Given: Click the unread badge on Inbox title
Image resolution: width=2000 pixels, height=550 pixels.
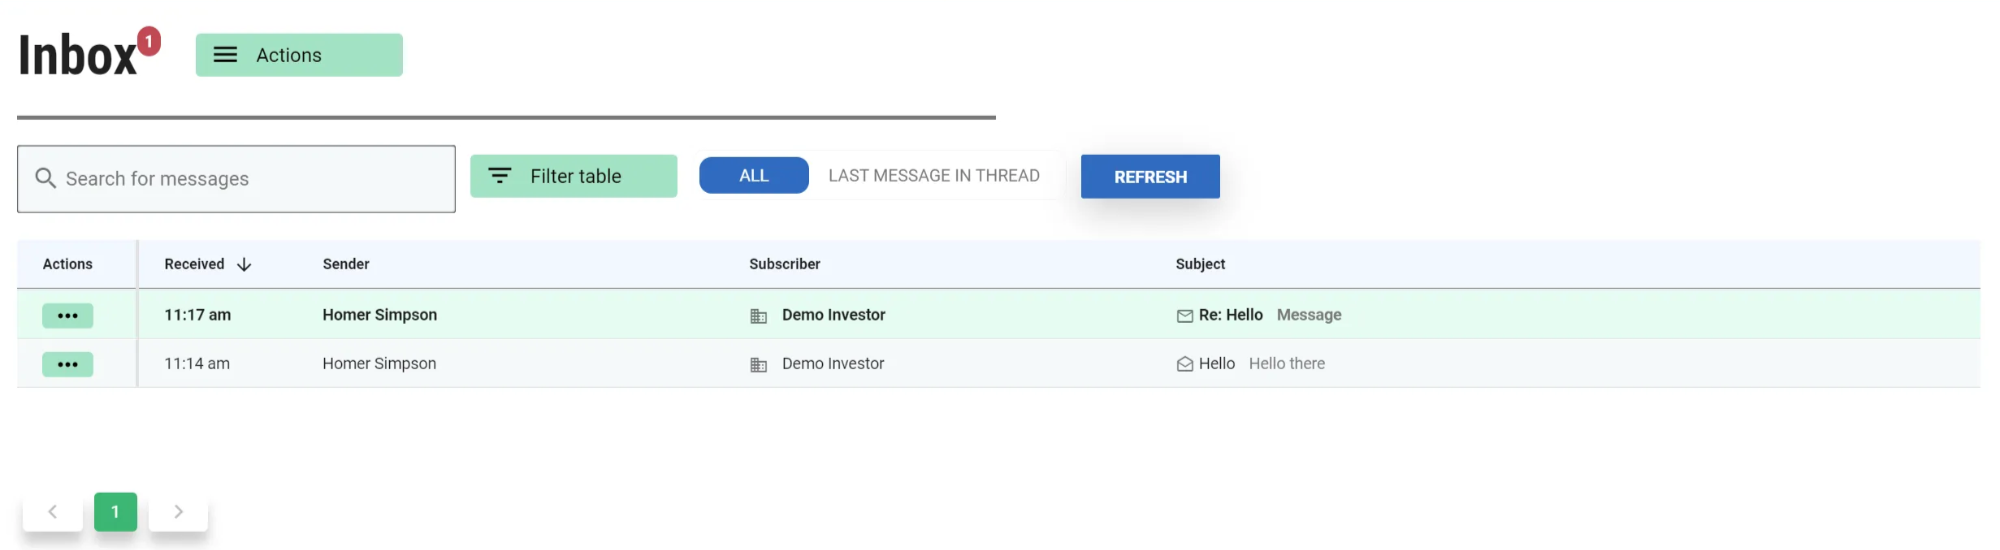Looking at the screenshot, I should [x=149, y=41].
